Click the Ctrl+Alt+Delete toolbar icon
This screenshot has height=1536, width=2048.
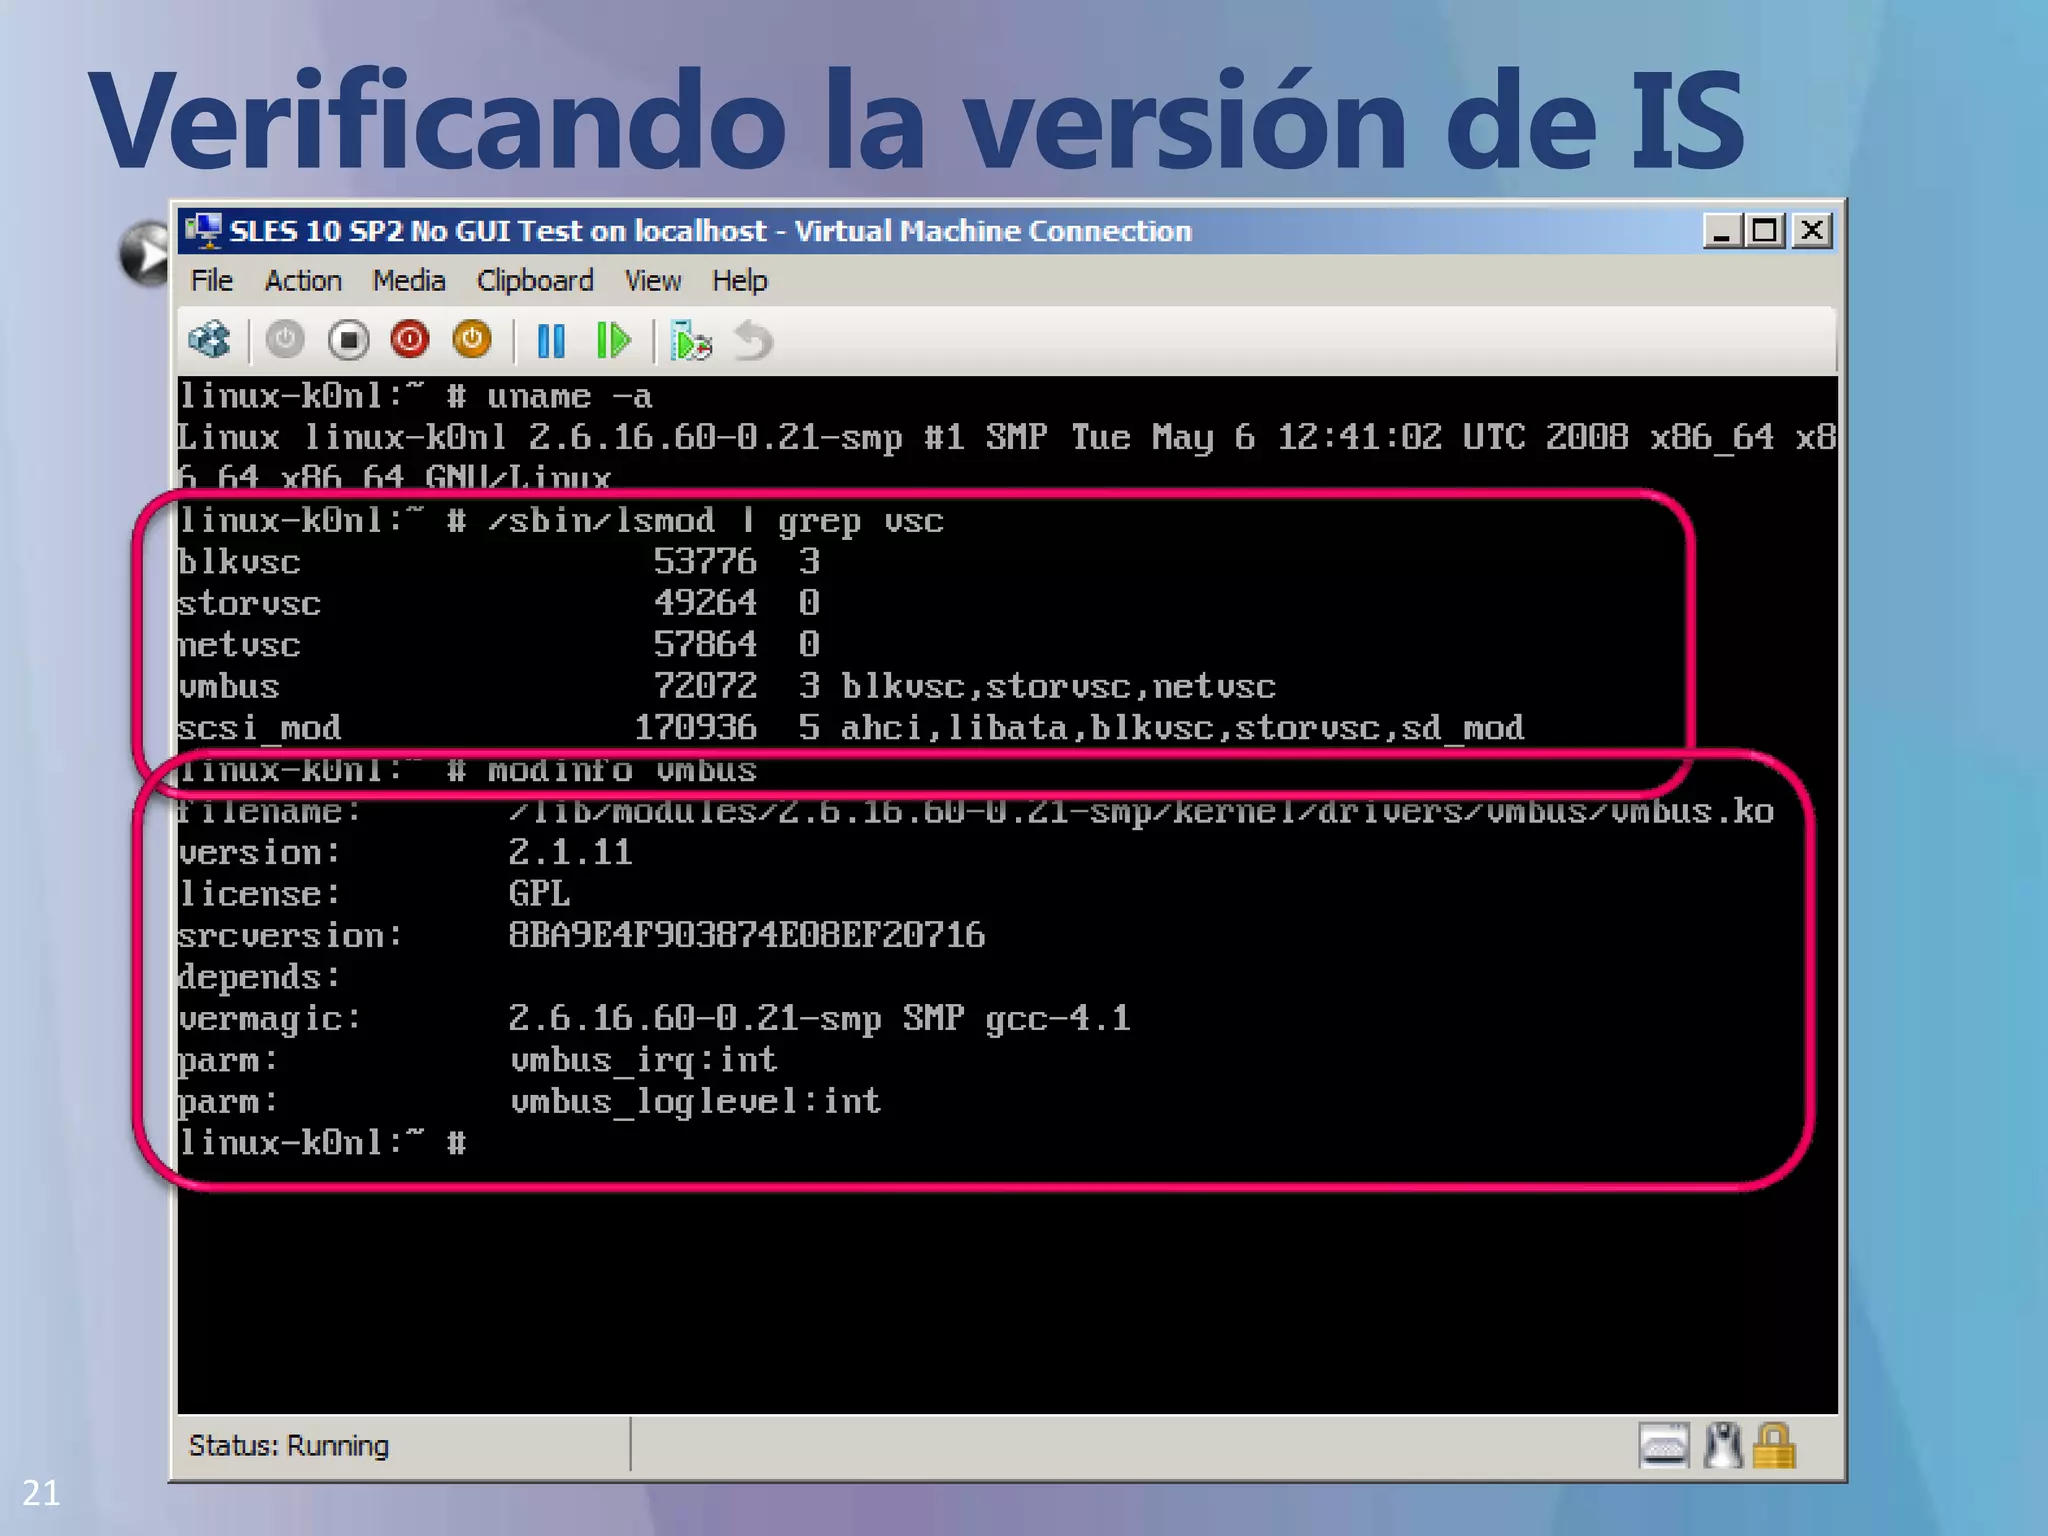[x=209, y=340]
